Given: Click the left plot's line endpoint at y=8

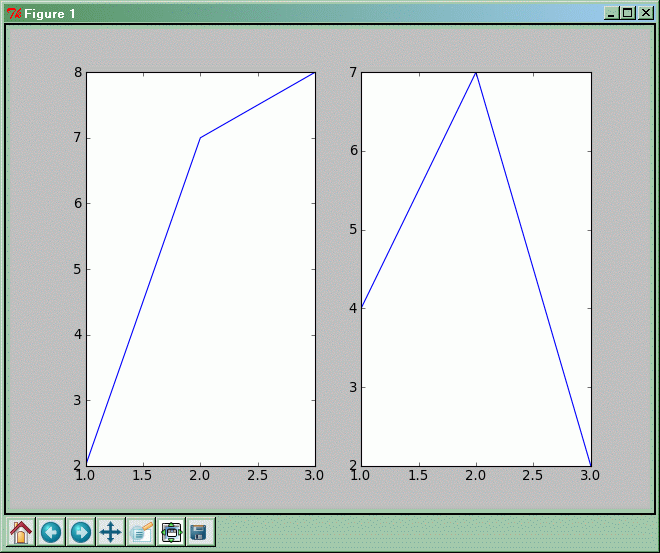Looking at the screenshot, I should 314,73.
